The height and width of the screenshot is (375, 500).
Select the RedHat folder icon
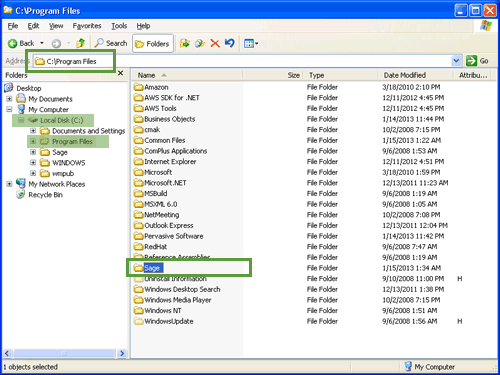138,247
